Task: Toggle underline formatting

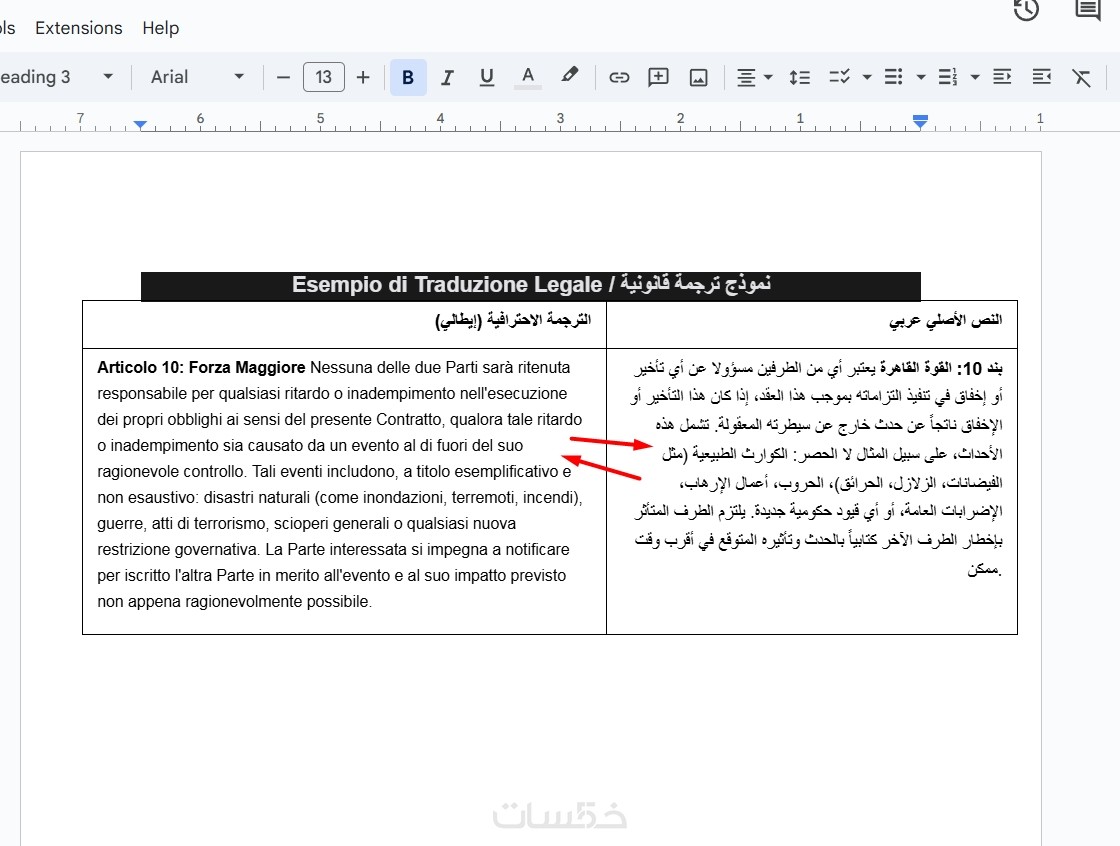Action: [x=486, y=77]
